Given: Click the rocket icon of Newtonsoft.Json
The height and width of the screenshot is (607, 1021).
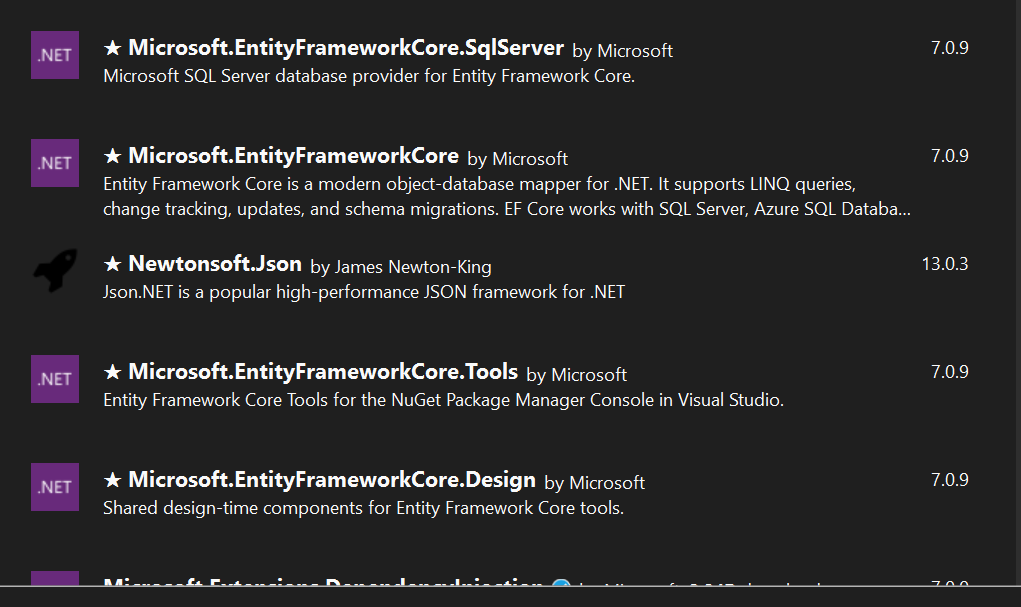Looking at the screenshot, I should coord(55,270).
